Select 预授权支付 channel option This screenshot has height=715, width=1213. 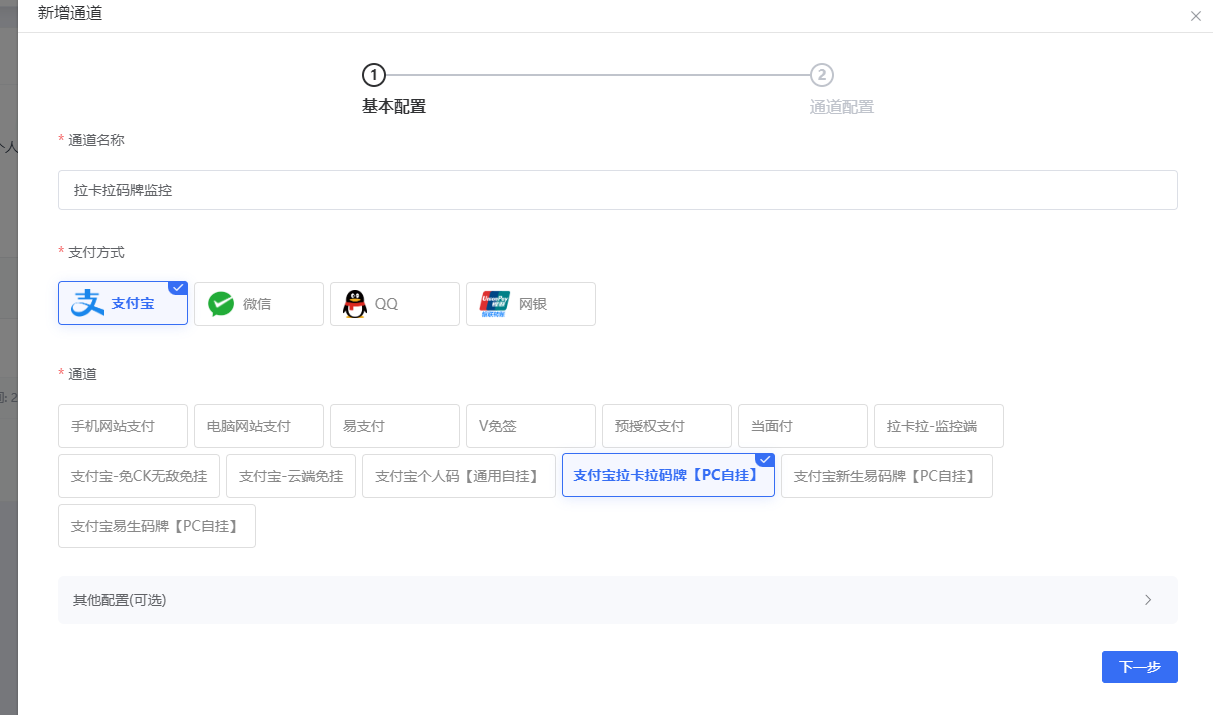pos(667,426)
